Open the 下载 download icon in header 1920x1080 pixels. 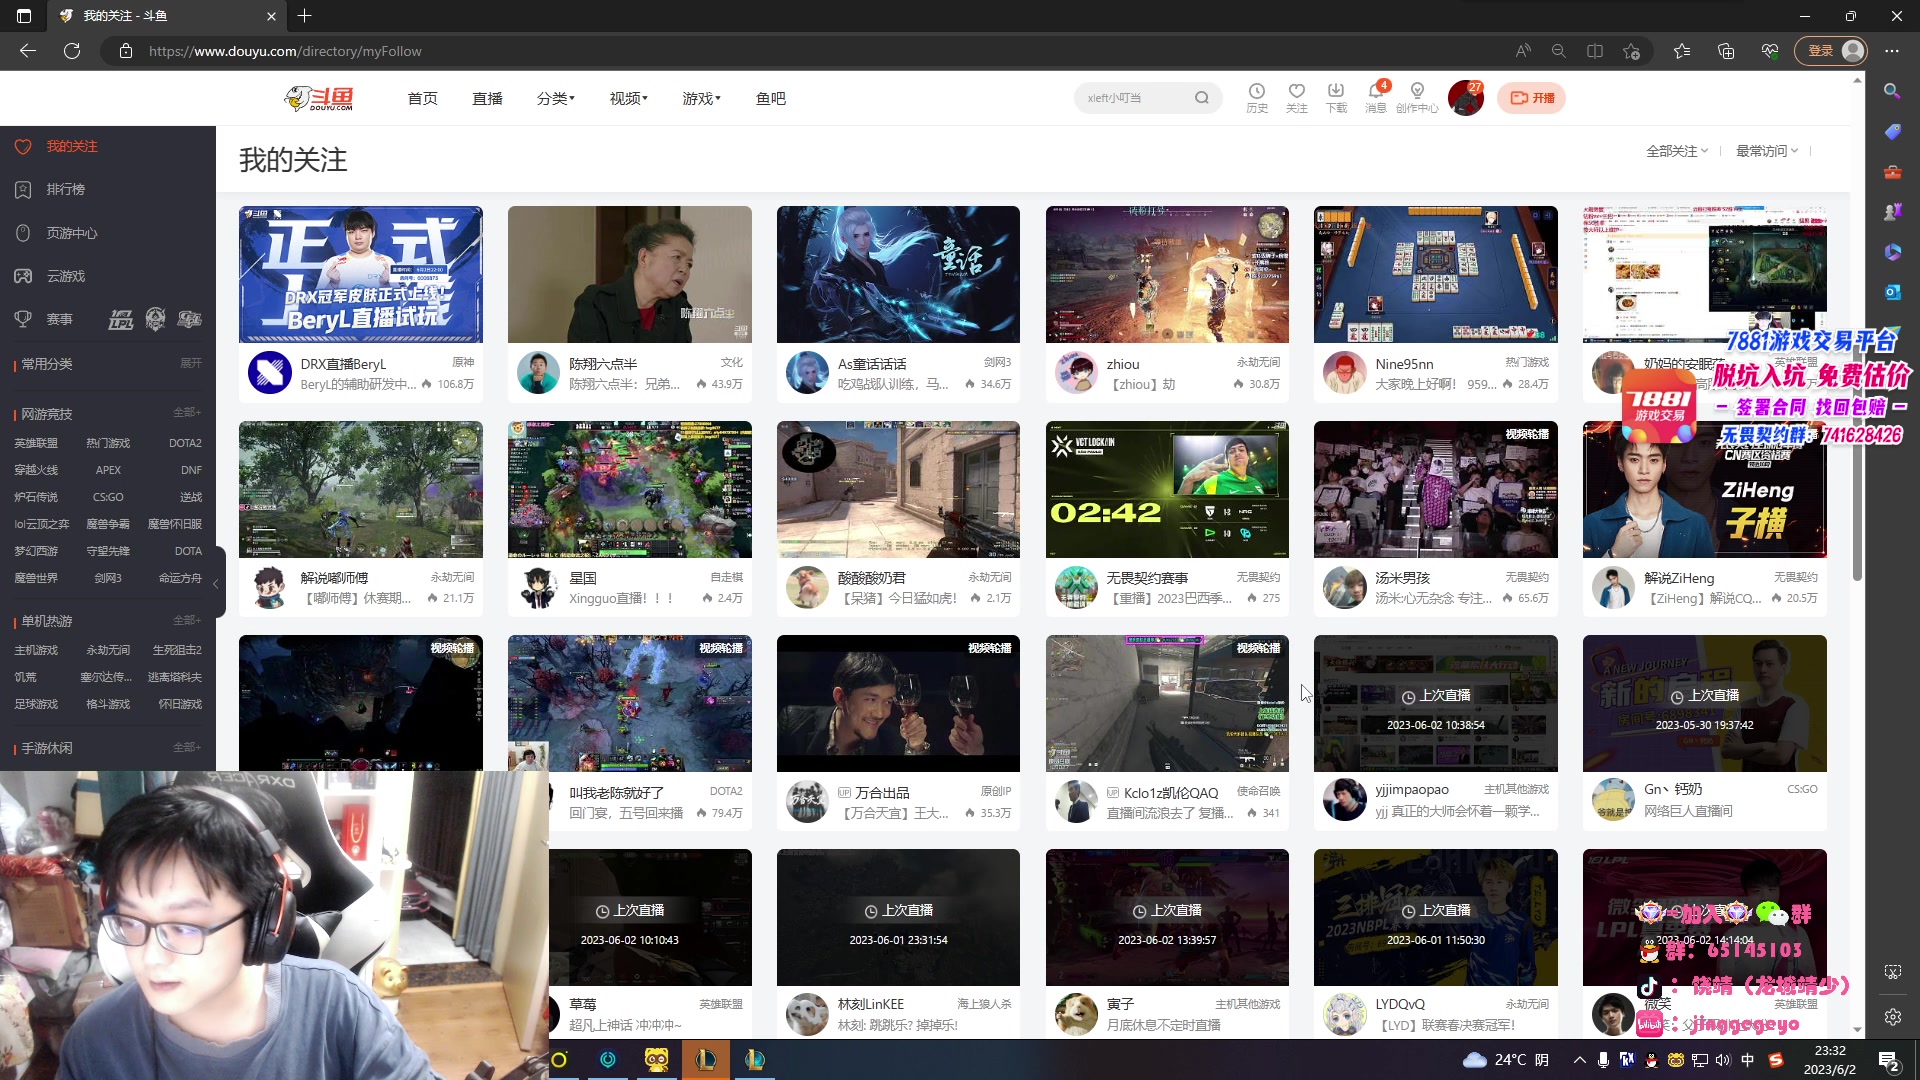tap(1336, 97)
